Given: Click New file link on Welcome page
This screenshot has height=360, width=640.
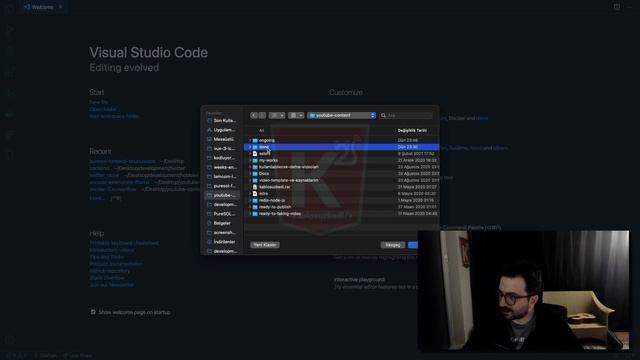Looking at the screenshot, I should [99, 102].
